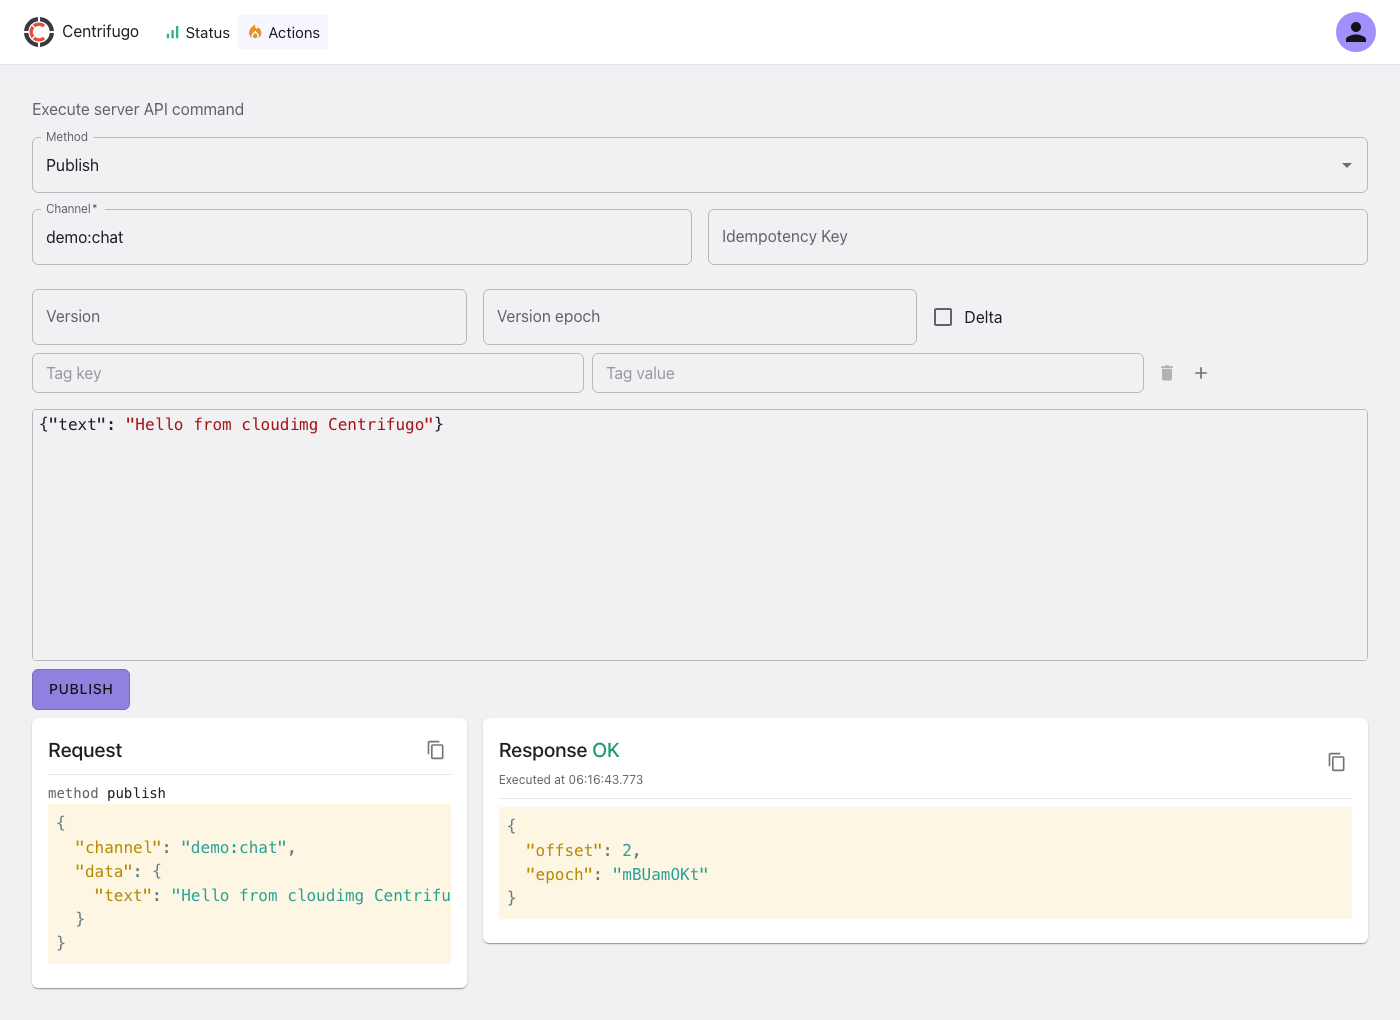Focus the Idempotency Key field

click(1038, 237)
